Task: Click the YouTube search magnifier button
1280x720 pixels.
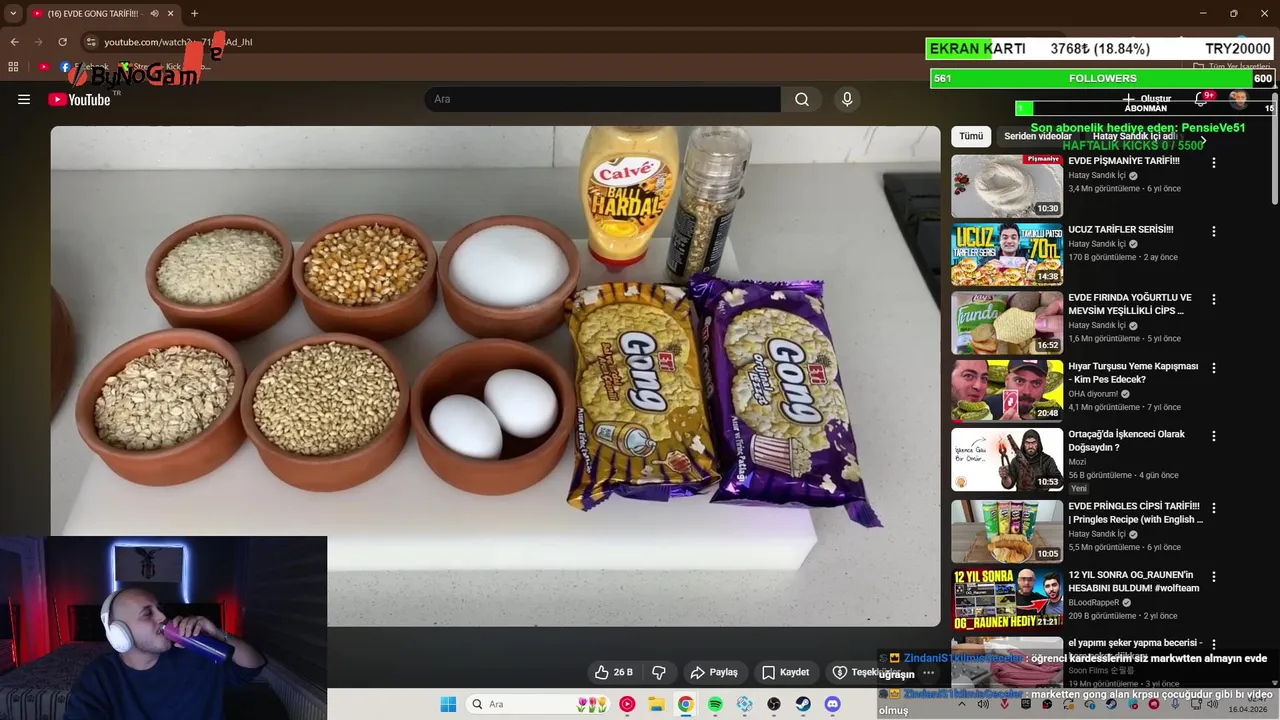Action: 802,99
